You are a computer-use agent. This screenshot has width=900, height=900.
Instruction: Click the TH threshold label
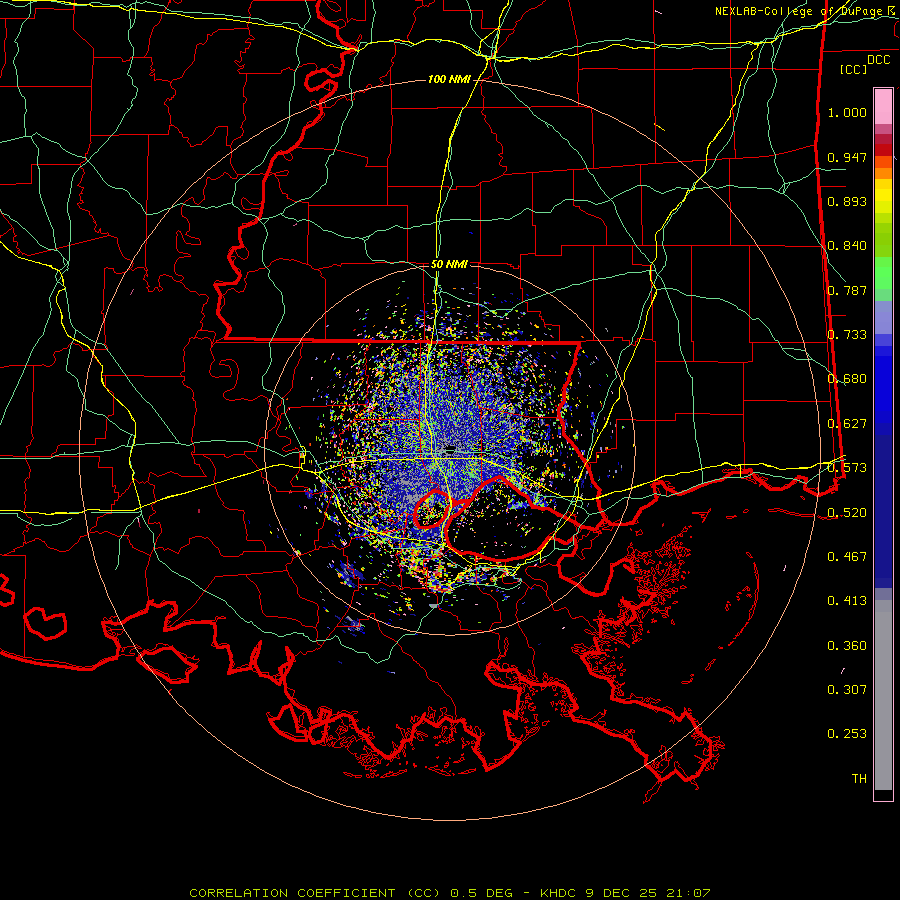tap(859, 779)
